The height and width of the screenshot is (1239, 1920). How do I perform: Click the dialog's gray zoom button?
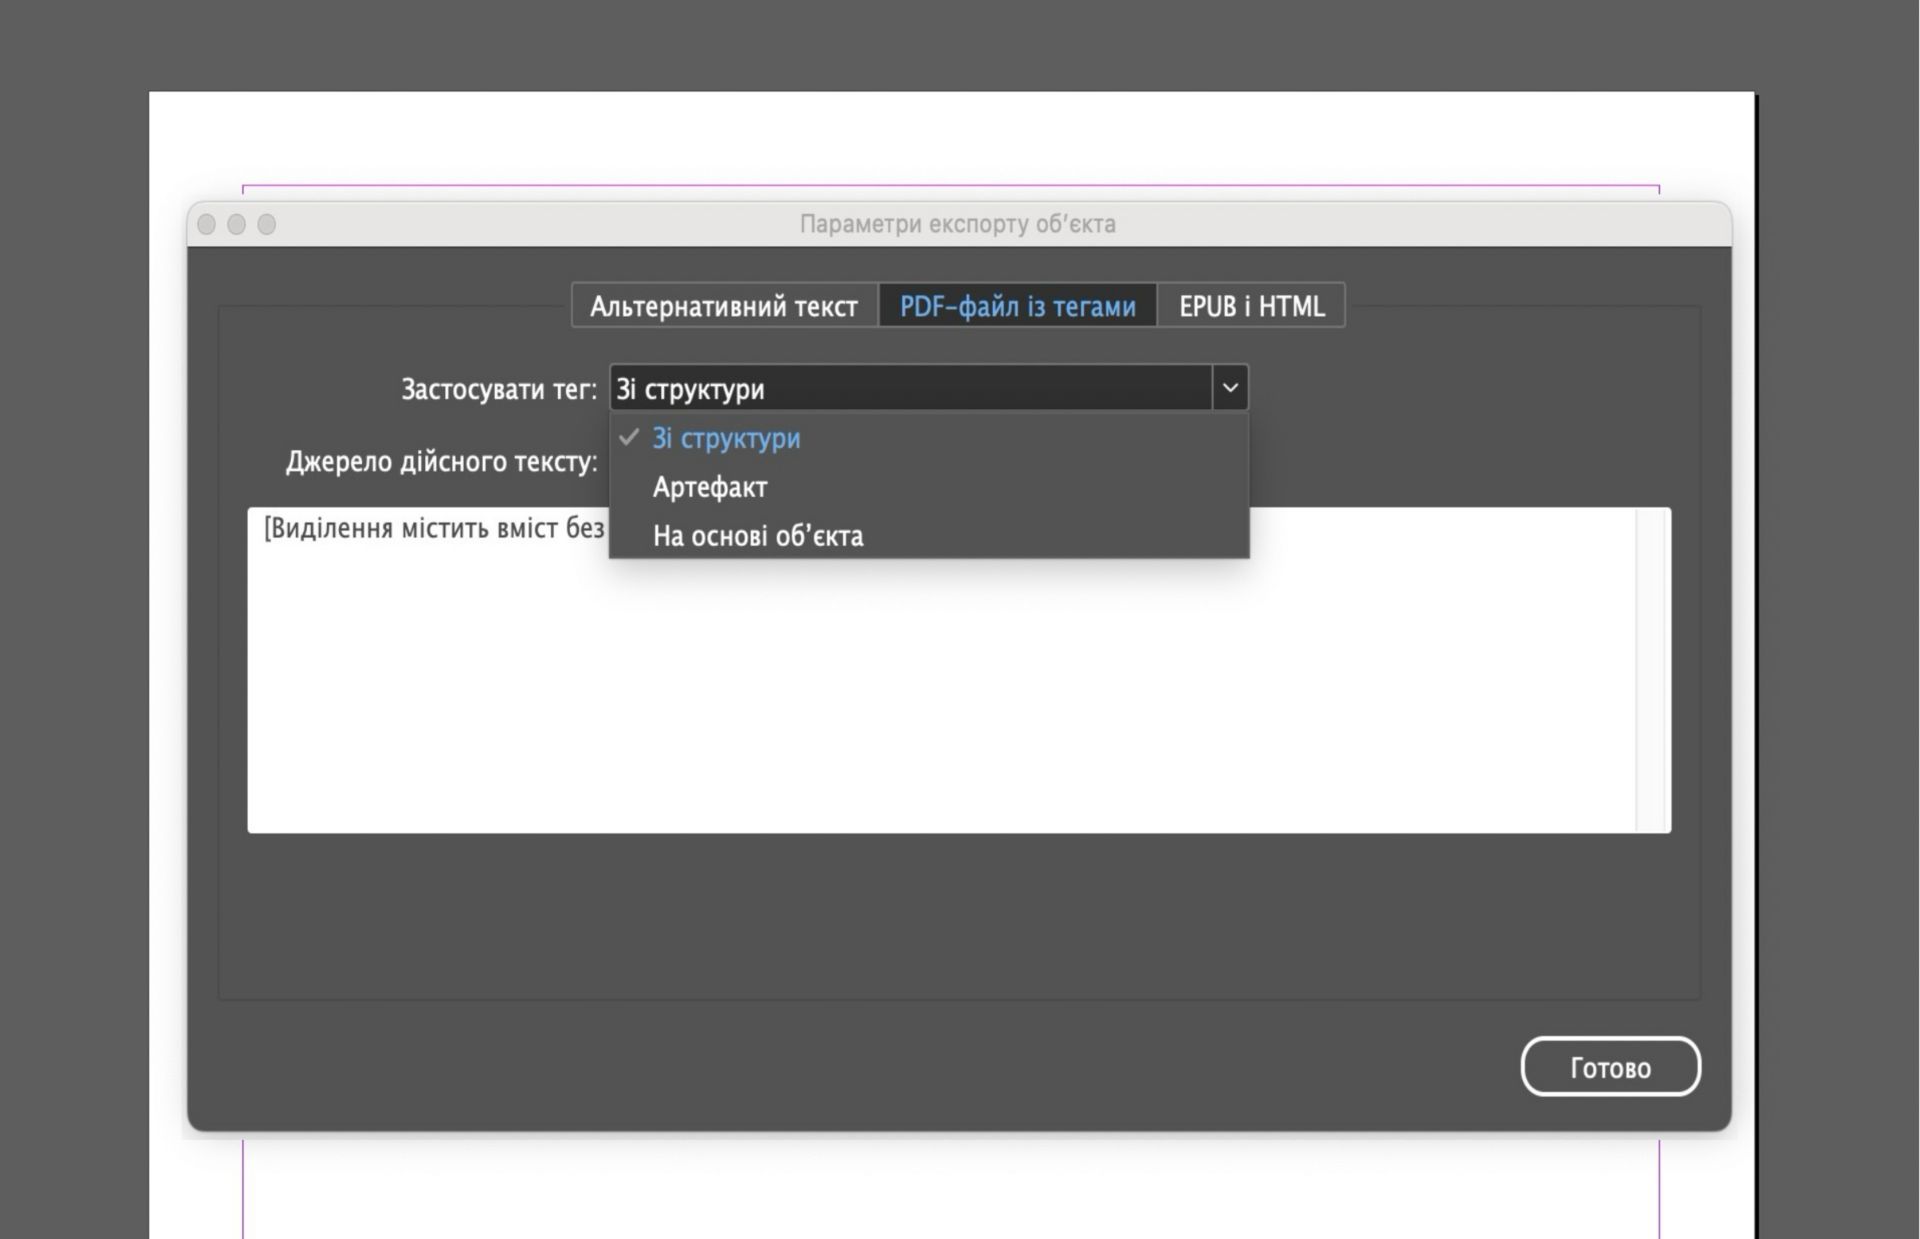click(x=267, y=224)
